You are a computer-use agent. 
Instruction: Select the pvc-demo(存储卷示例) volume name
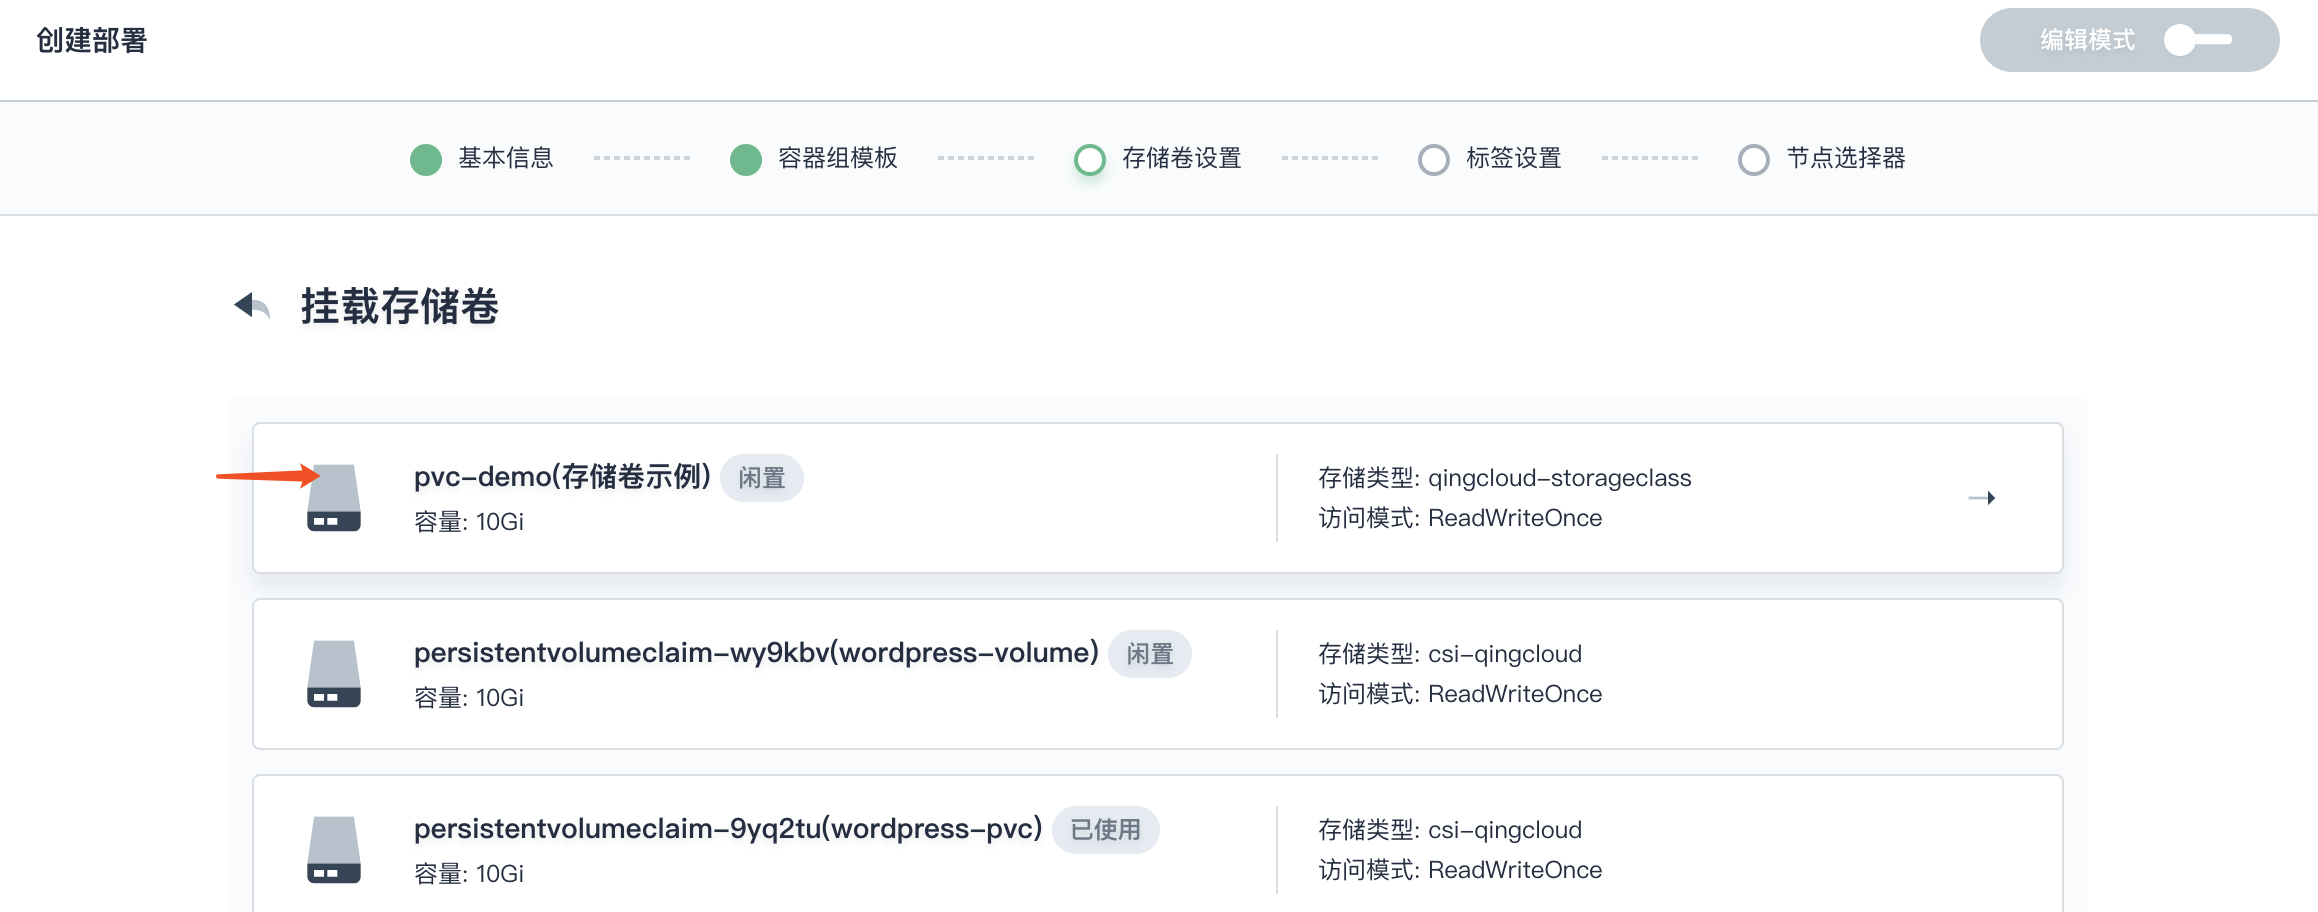tap(562, 476)
